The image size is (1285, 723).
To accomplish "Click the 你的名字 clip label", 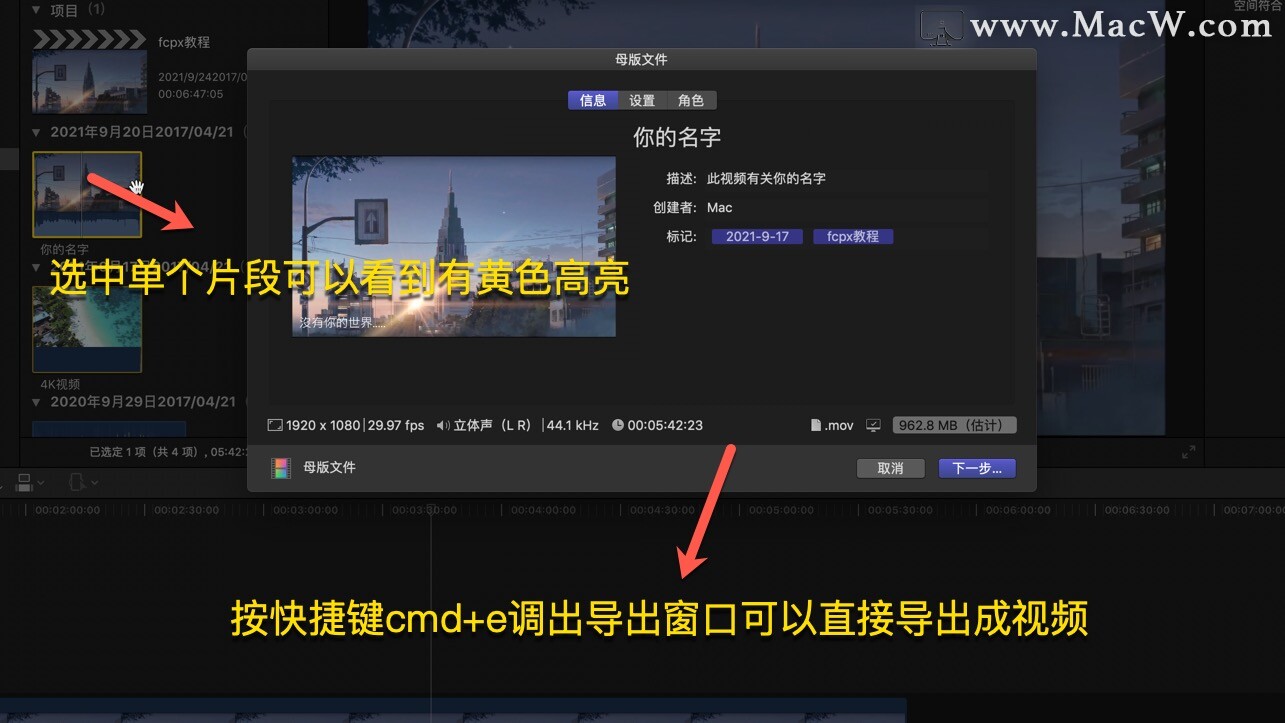I will [x=64, y=249].
